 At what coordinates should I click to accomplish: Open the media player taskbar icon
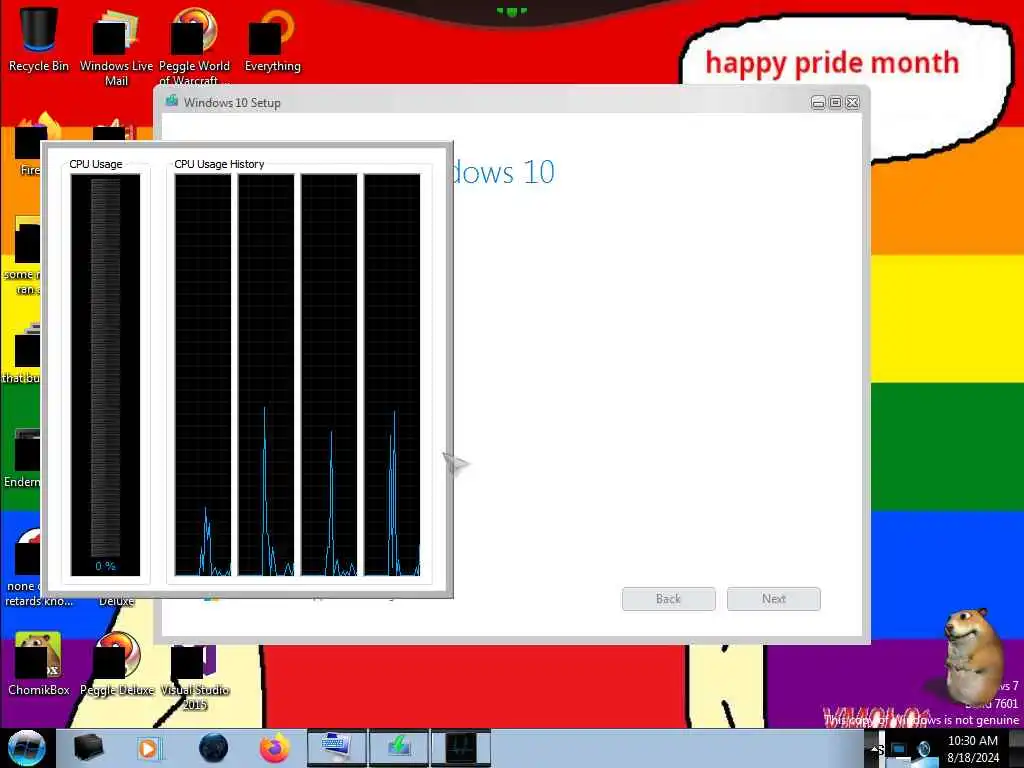pyautogui.click(x=148, y=748)
